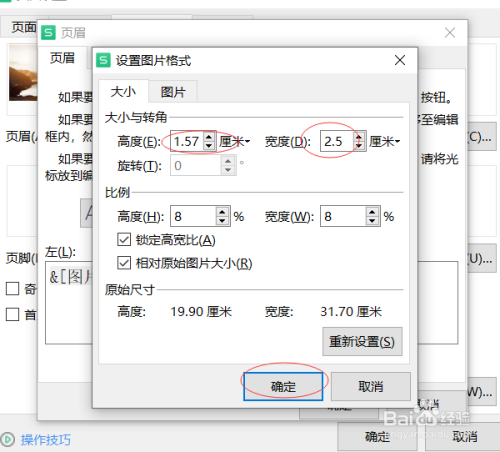The width and height of the screenshot is (500, 452).
Task: Click the WPS logo icon in 设置图片格式 title bar
Action: tap(103, 60)
